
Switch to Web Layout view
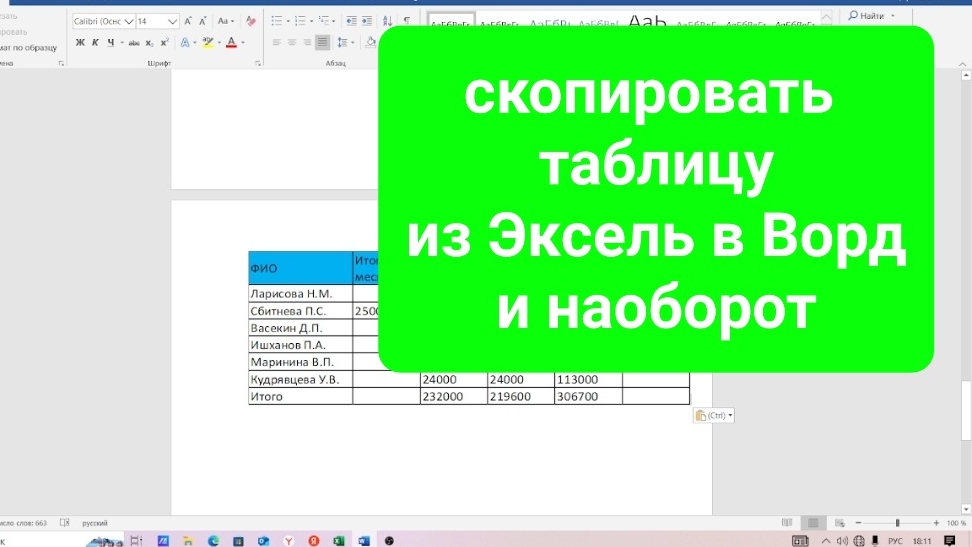[x=839, y=523]
